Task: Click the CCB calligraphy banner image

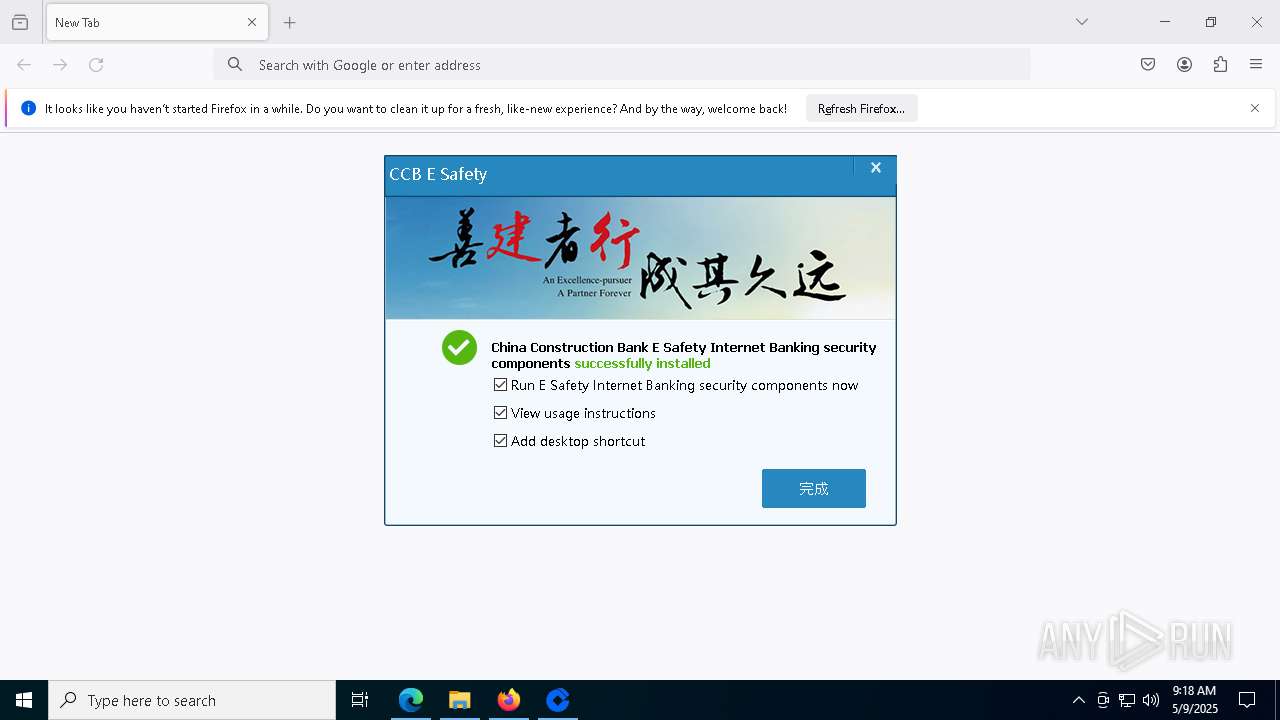Action: [x=640, y=258]
